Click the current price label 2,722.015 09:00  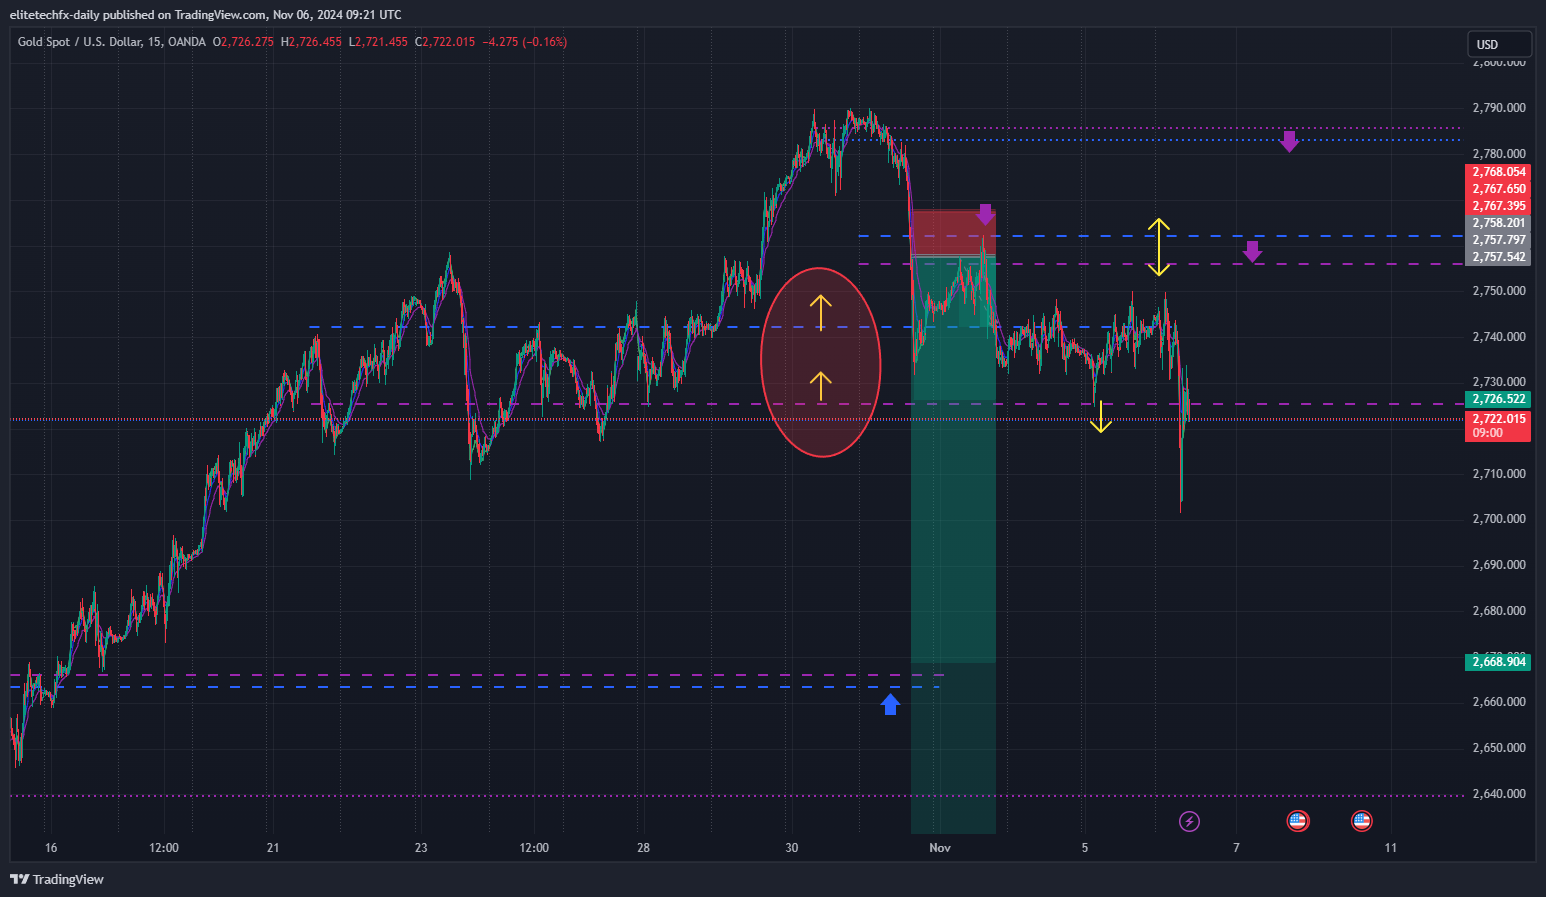[1497, 426]
